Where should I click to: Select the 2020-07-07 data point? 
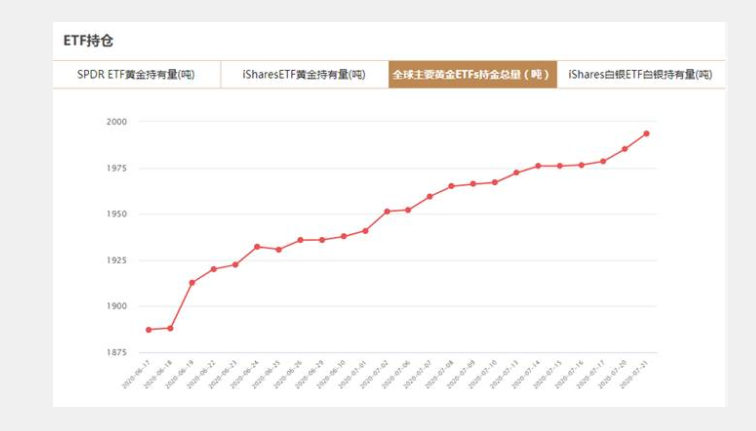430,196
